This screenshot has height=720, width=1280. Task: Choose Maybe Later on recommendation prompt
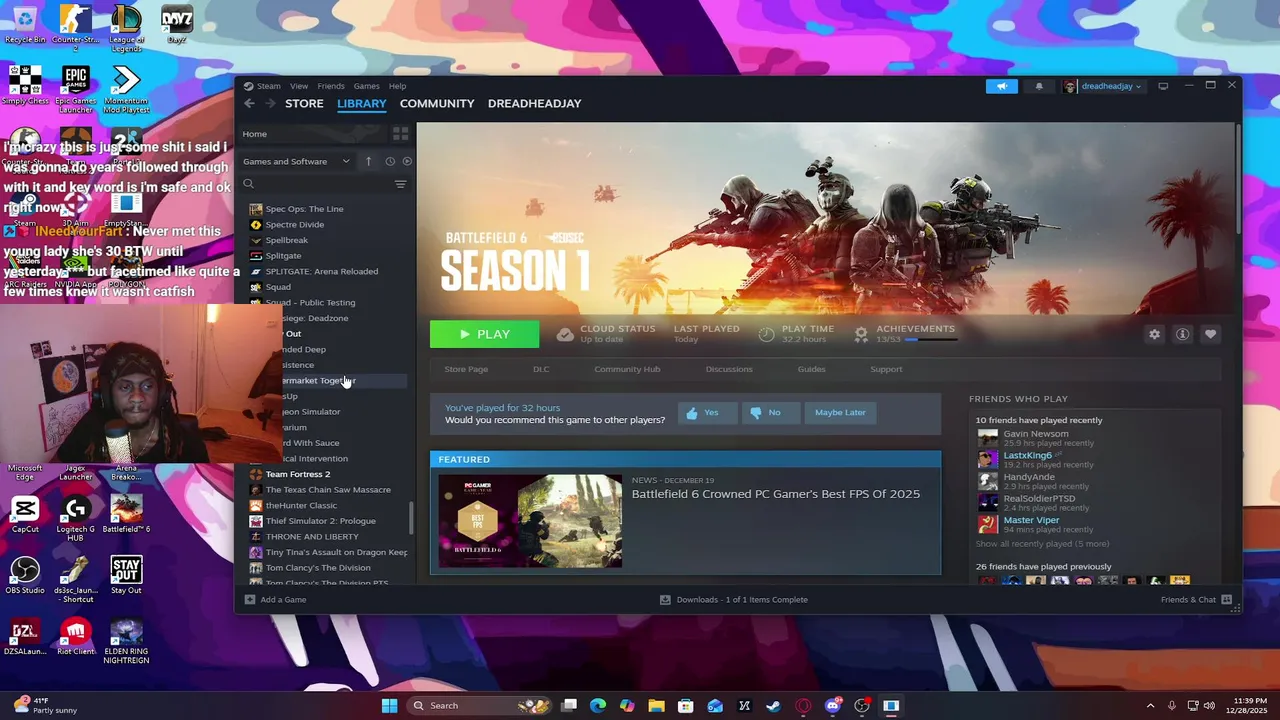point(840,412)
